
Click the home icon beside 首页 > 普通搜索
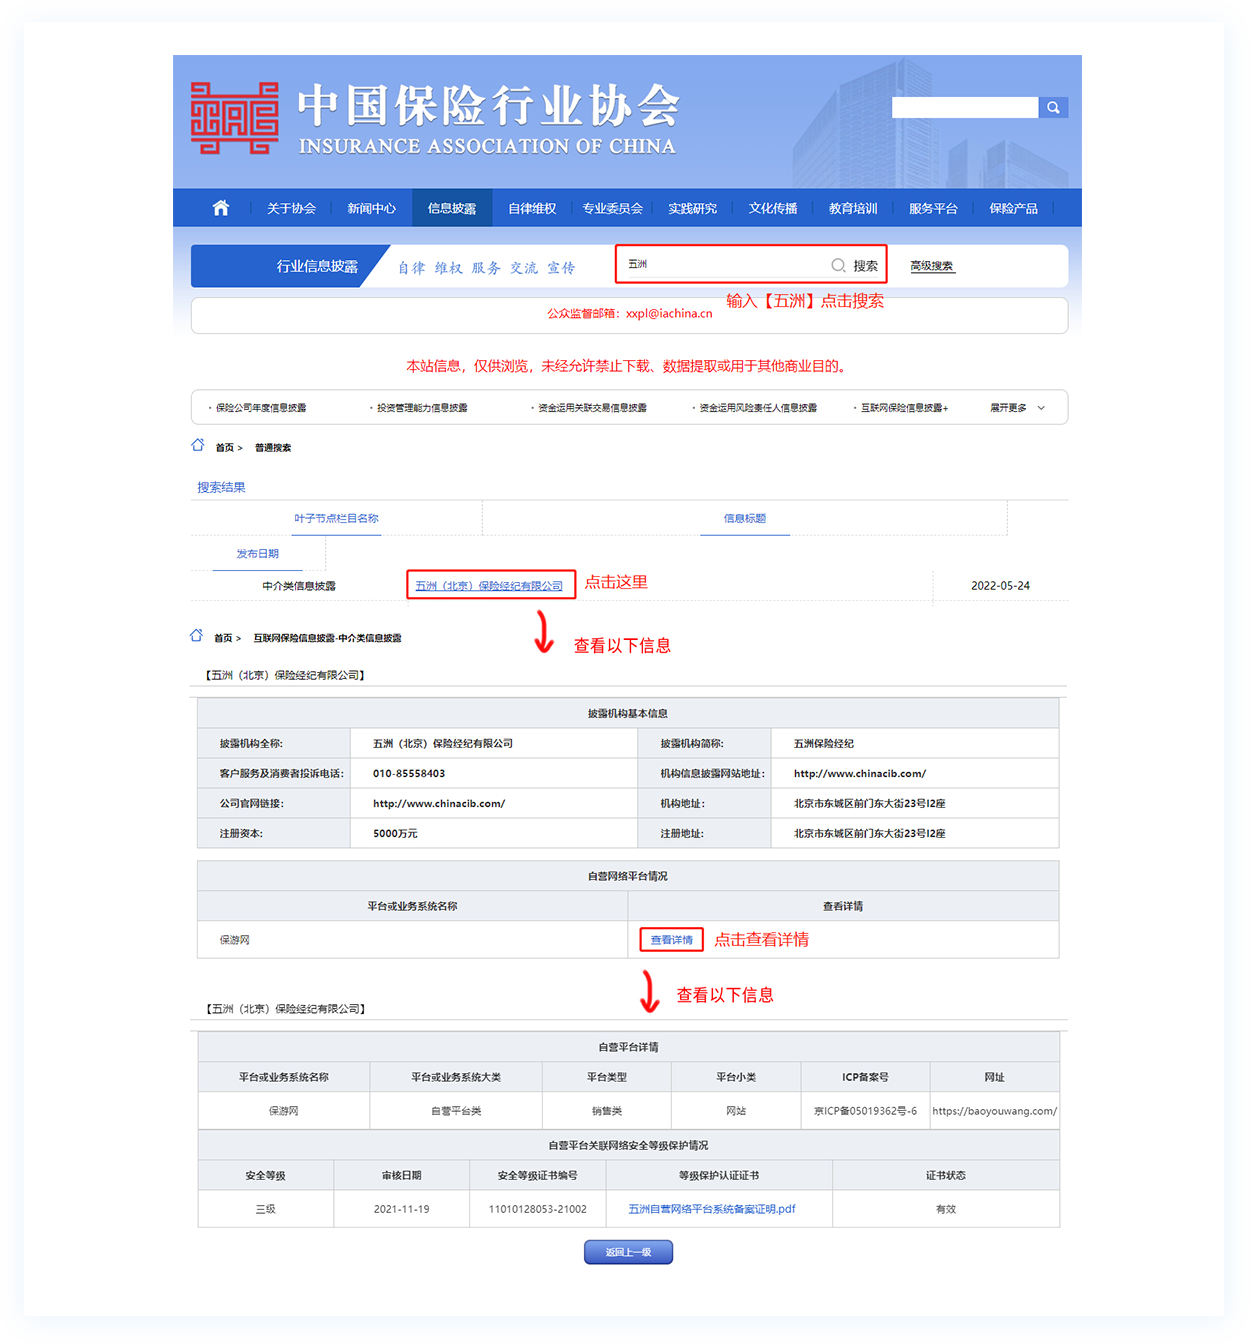tap(198, 445)
